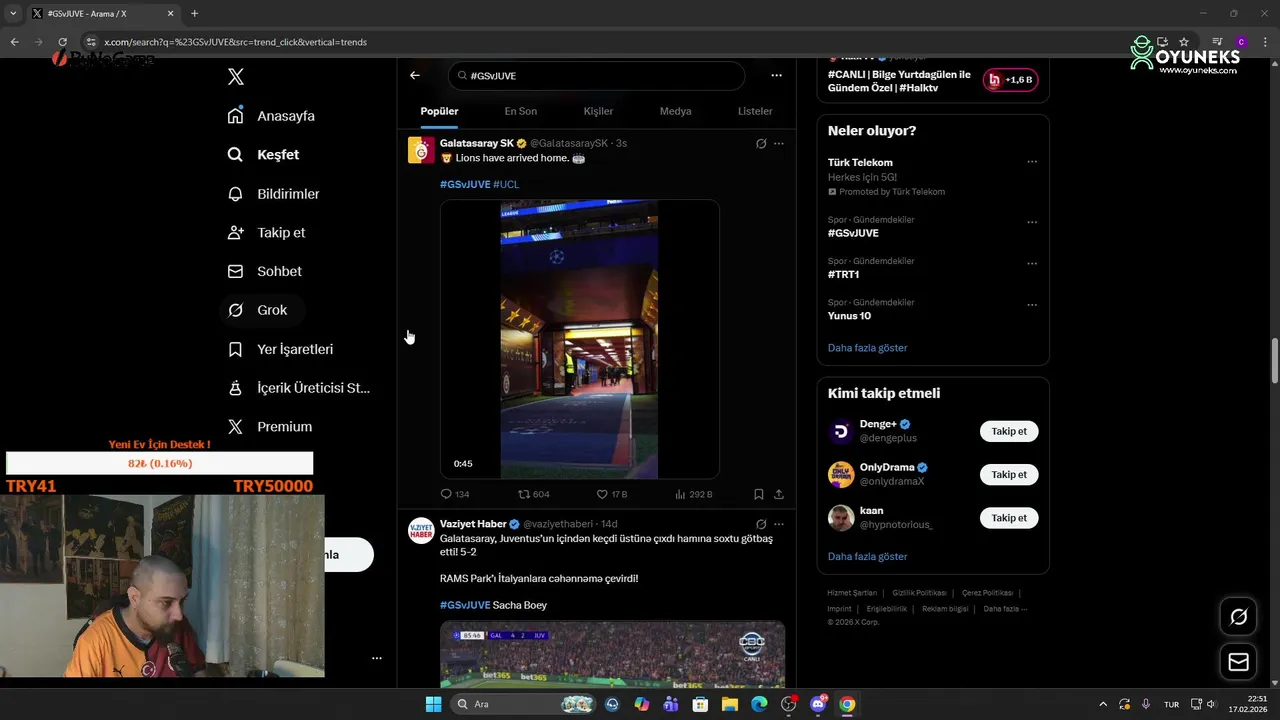The width and height of the screenshot is (1280, 720).
Task: Play the Galatasaray tunnel video
Action: (579, 339)
